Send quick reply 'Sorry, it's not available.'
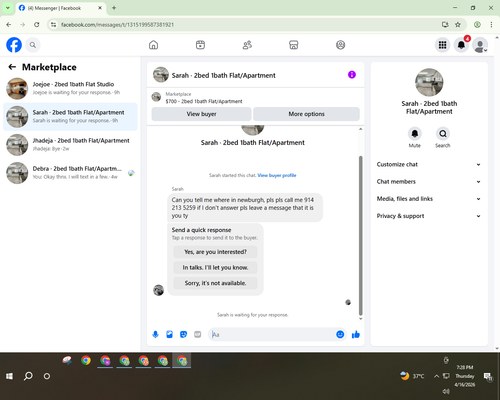Viewport: 500px width, 400px height. [x=215, y=283]
